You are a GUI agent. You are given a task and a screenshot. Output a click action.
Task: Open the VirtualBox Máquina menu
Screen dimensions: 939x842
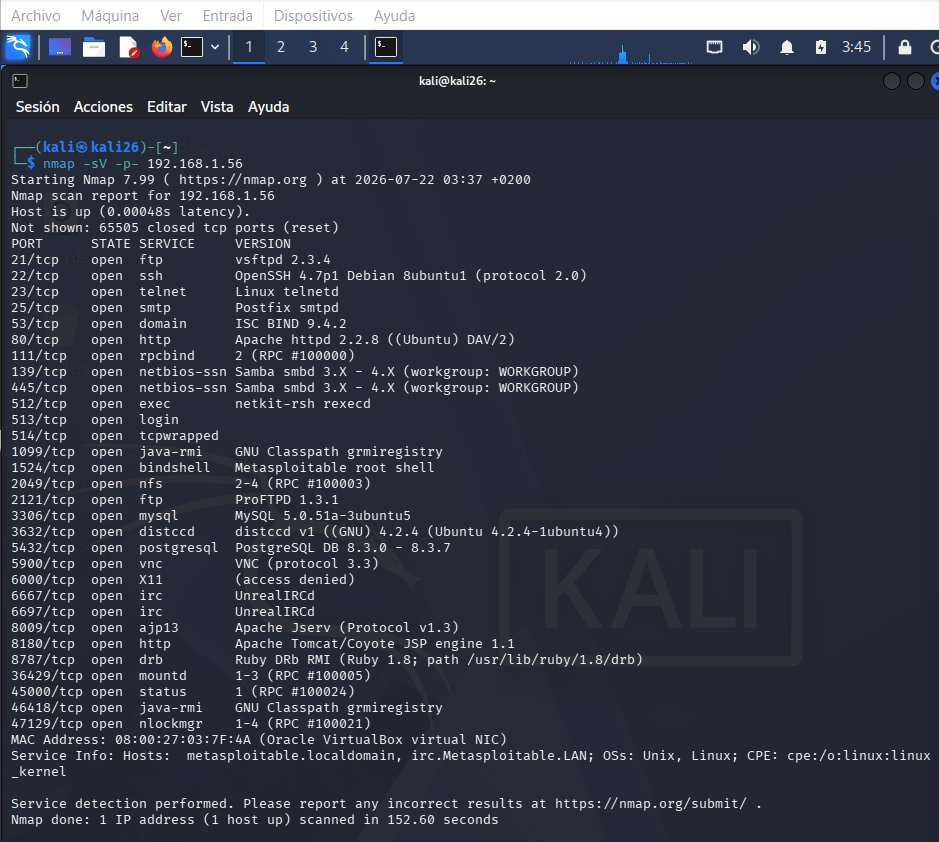point(110,16)
